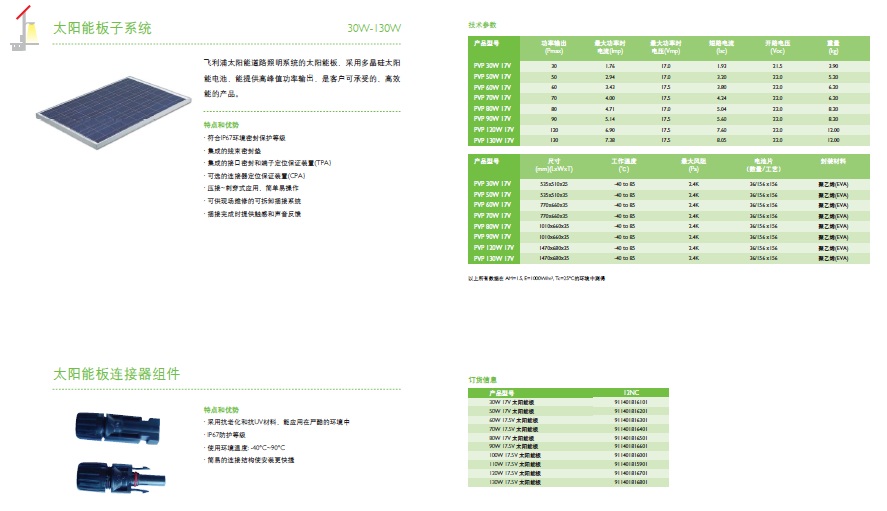Click the heading 太阳能板子系统

point(102,28)
